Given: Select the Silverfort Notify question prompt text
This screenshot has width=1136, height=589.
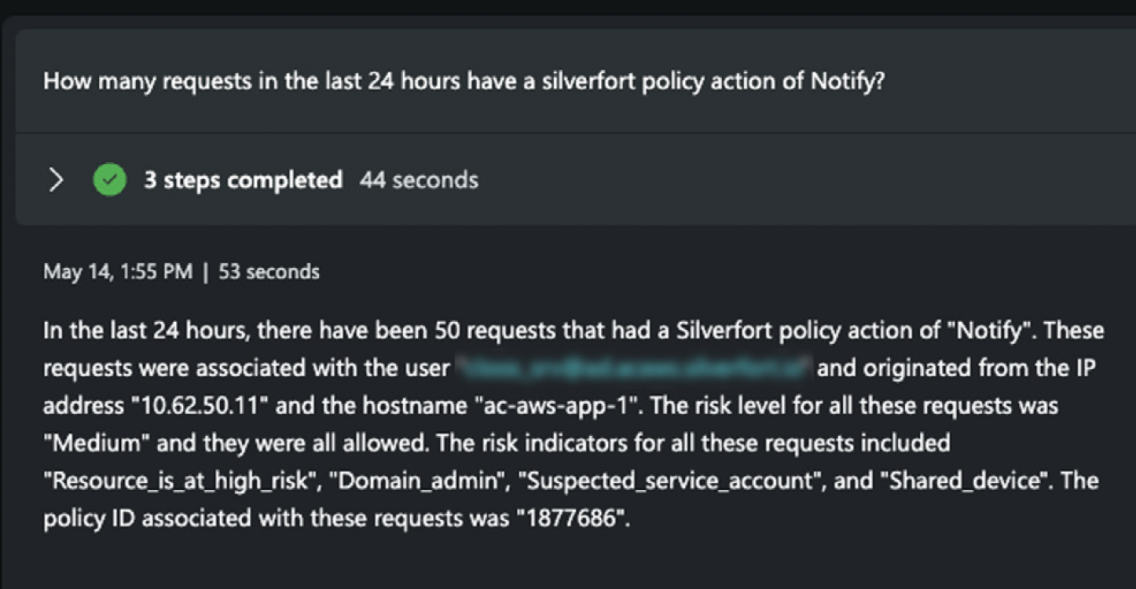Looking at the screenshot, I should 464,81.
